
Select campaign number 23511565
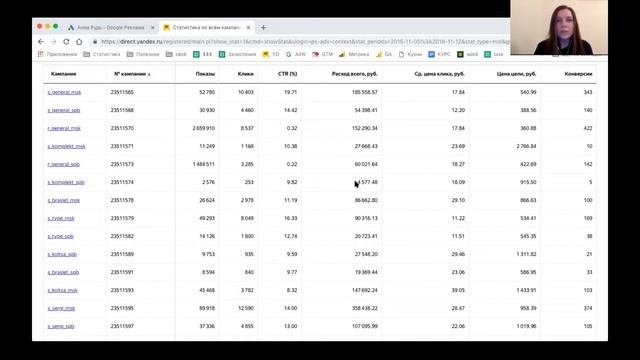pyautogui.click(x=122, y=92)
